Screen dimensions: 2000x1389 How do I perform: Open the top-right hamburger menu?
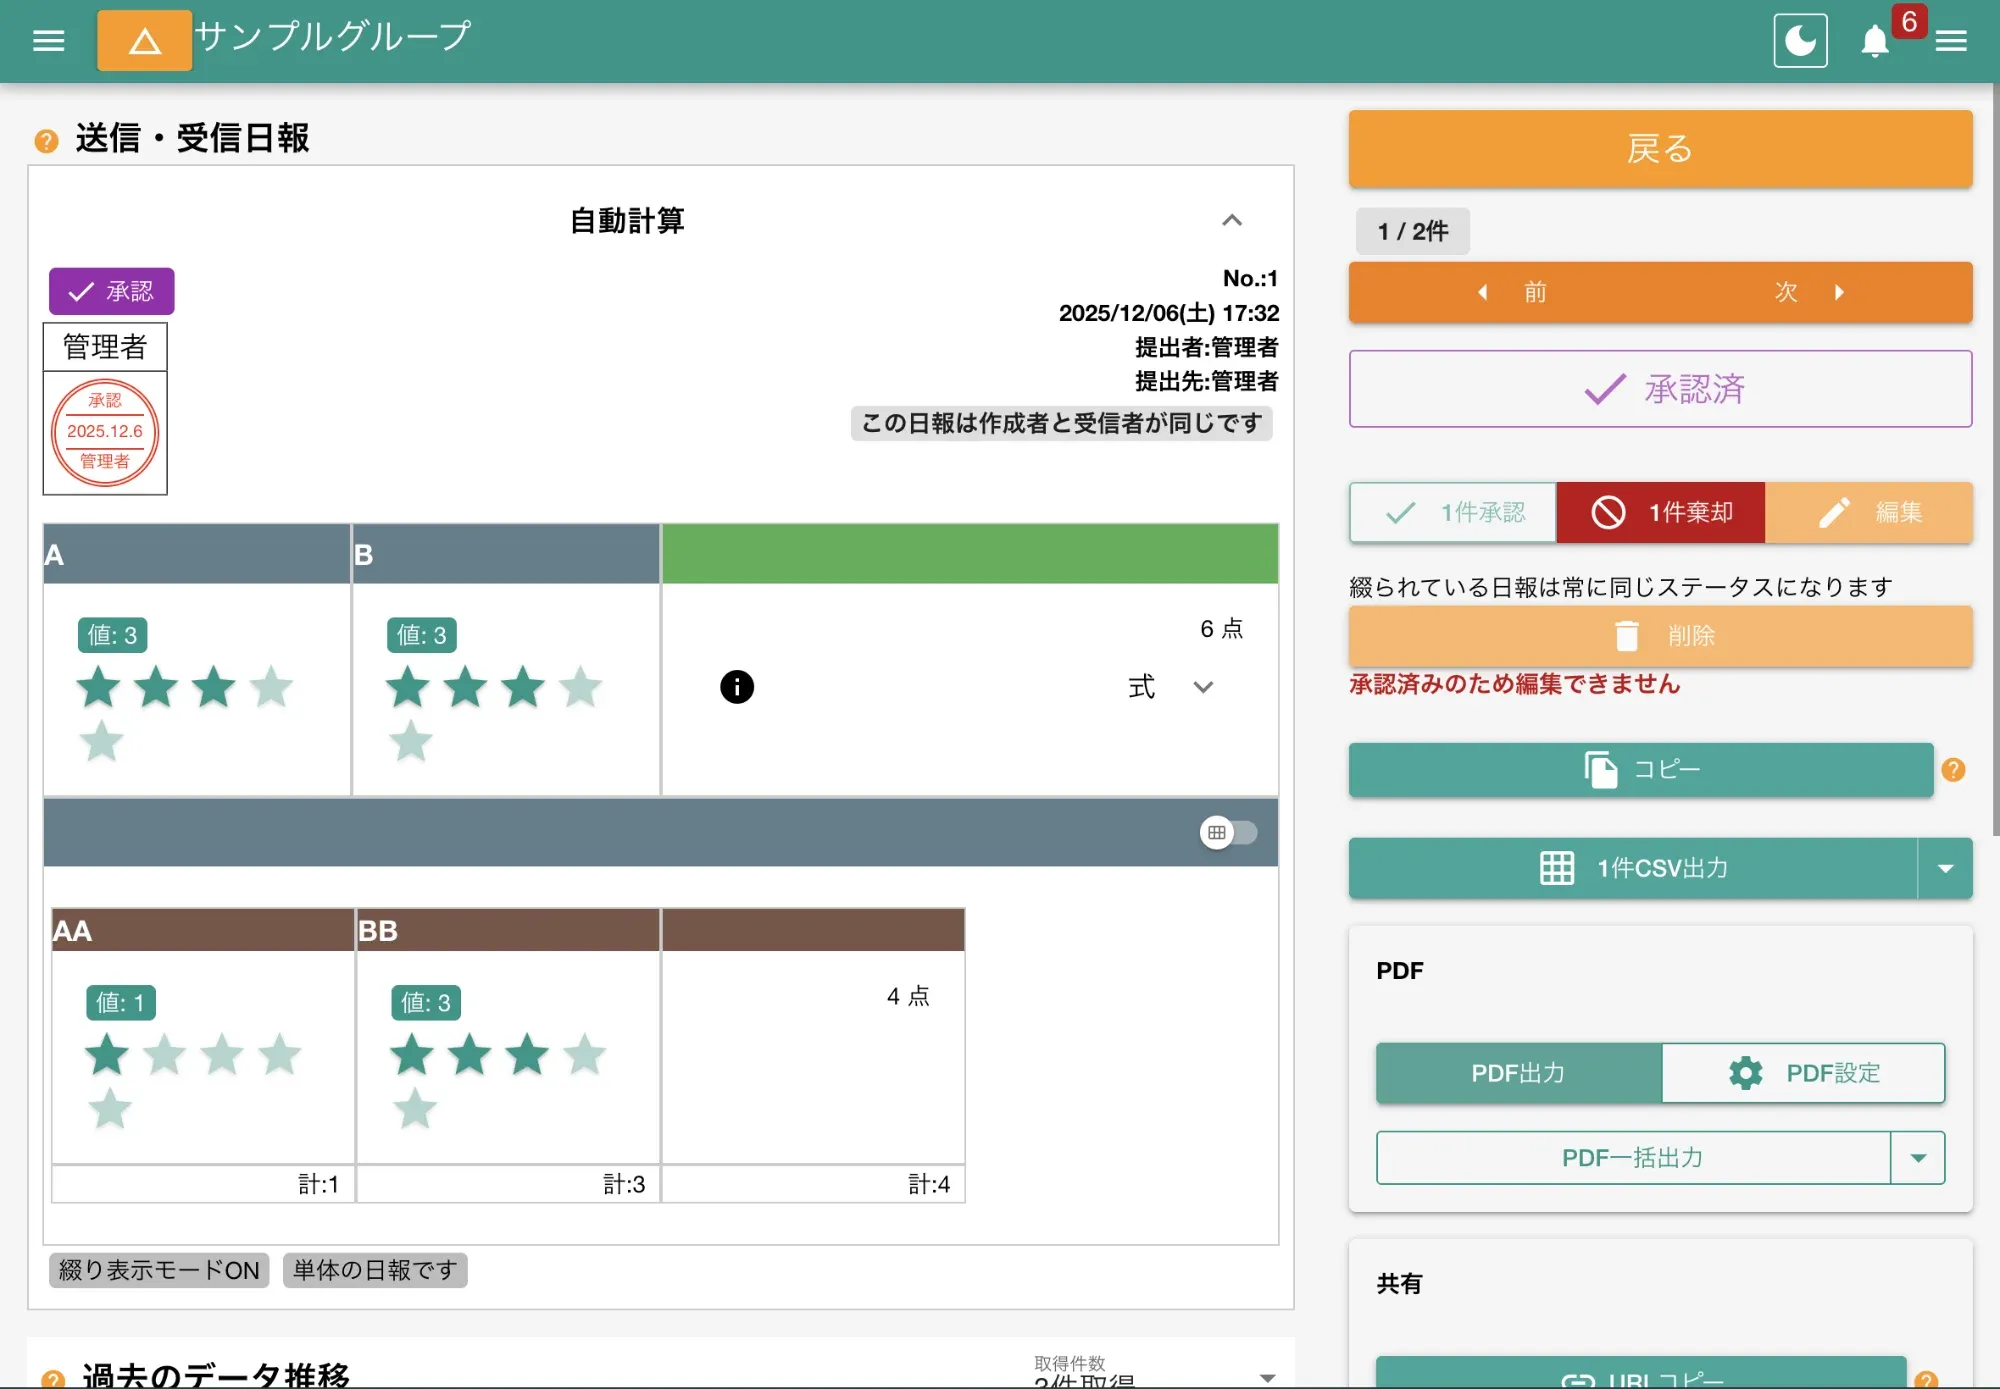1950,40
